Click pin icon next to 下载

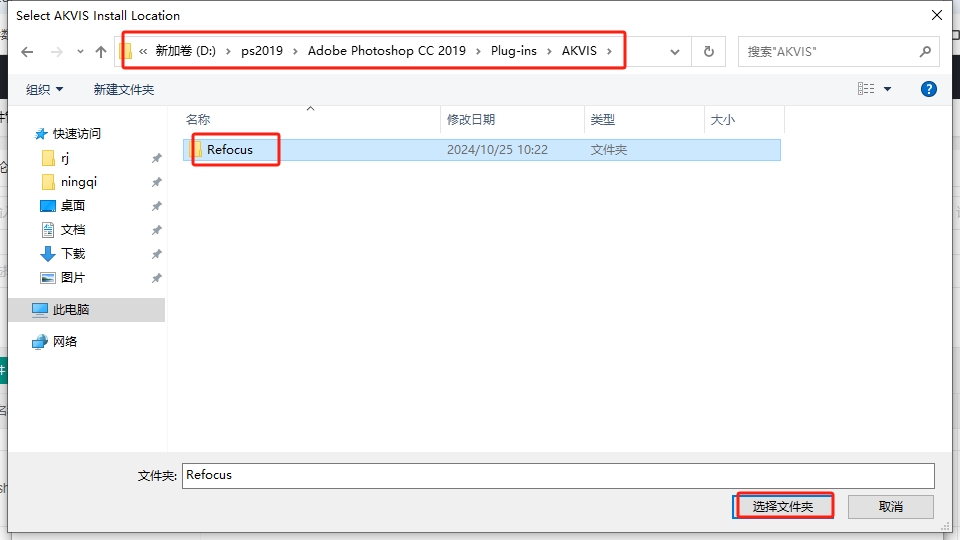click(x=157, y=253)
